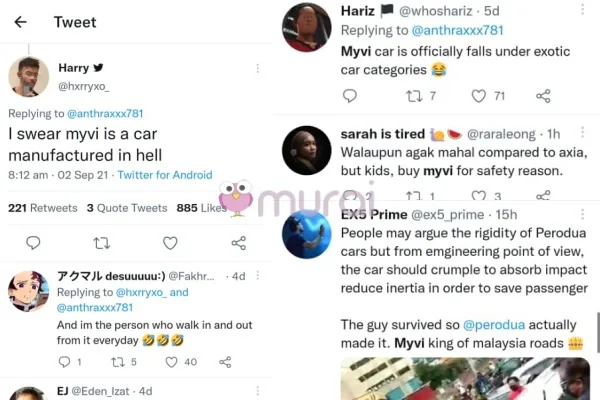Screen dimensions: 600x400
Task: Share Hariz's tweet via share icon
Action: point(543,96)
